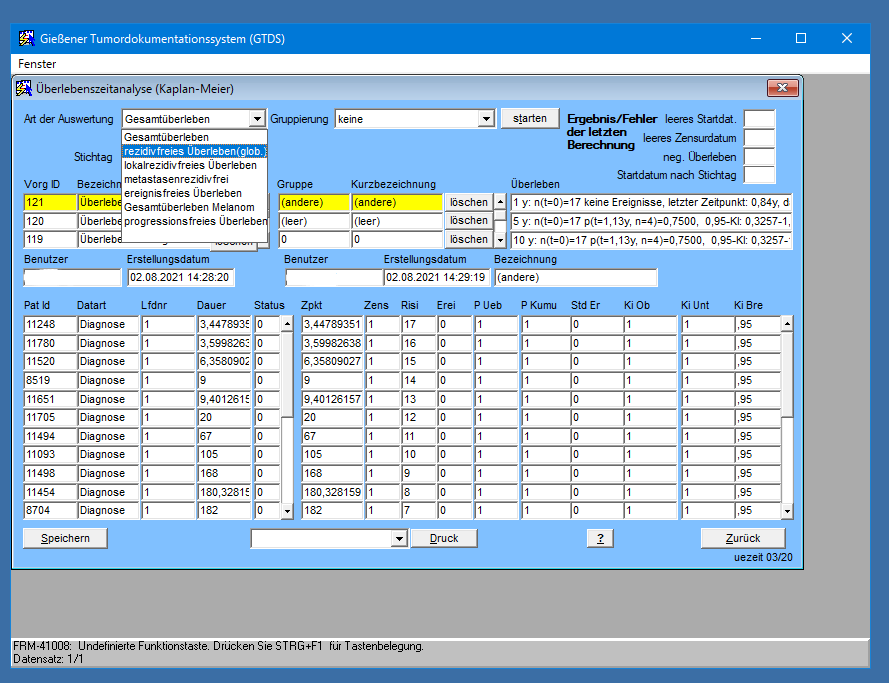Open the Fenster menu
889x683 pixels.
(x=37, y=64)
